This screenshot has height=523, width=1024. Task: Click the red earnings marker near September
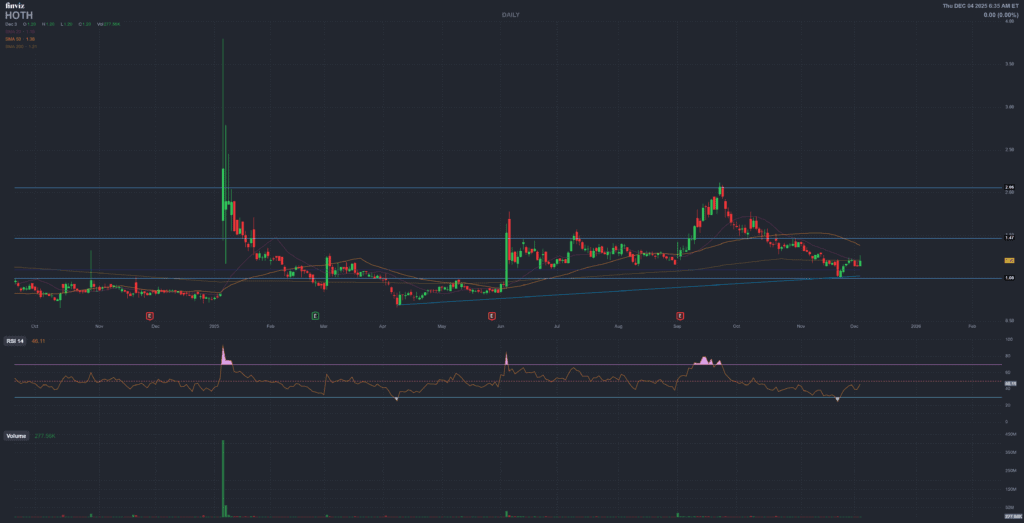pos(680,315)
